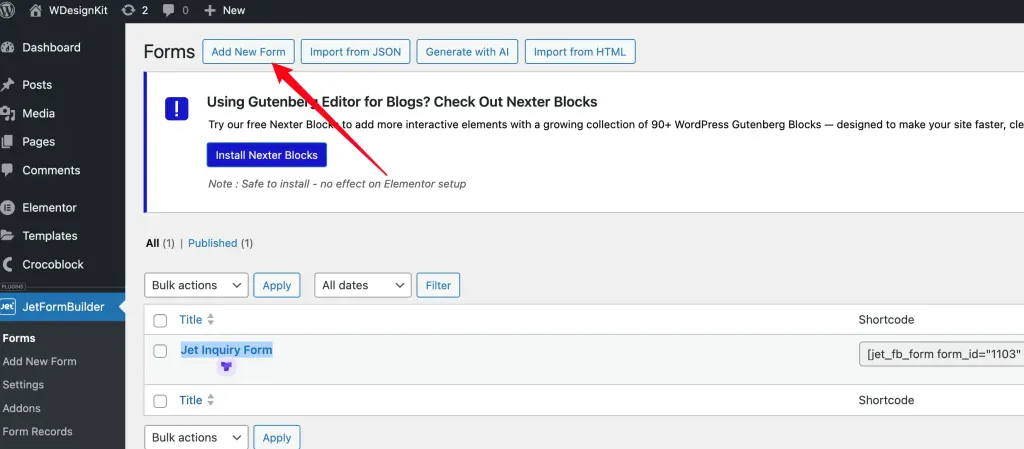The width and height of the screenshot is (1024, 449).
Task: Click the JetFormBuilder Jet icon
Action: click(8, 306)
